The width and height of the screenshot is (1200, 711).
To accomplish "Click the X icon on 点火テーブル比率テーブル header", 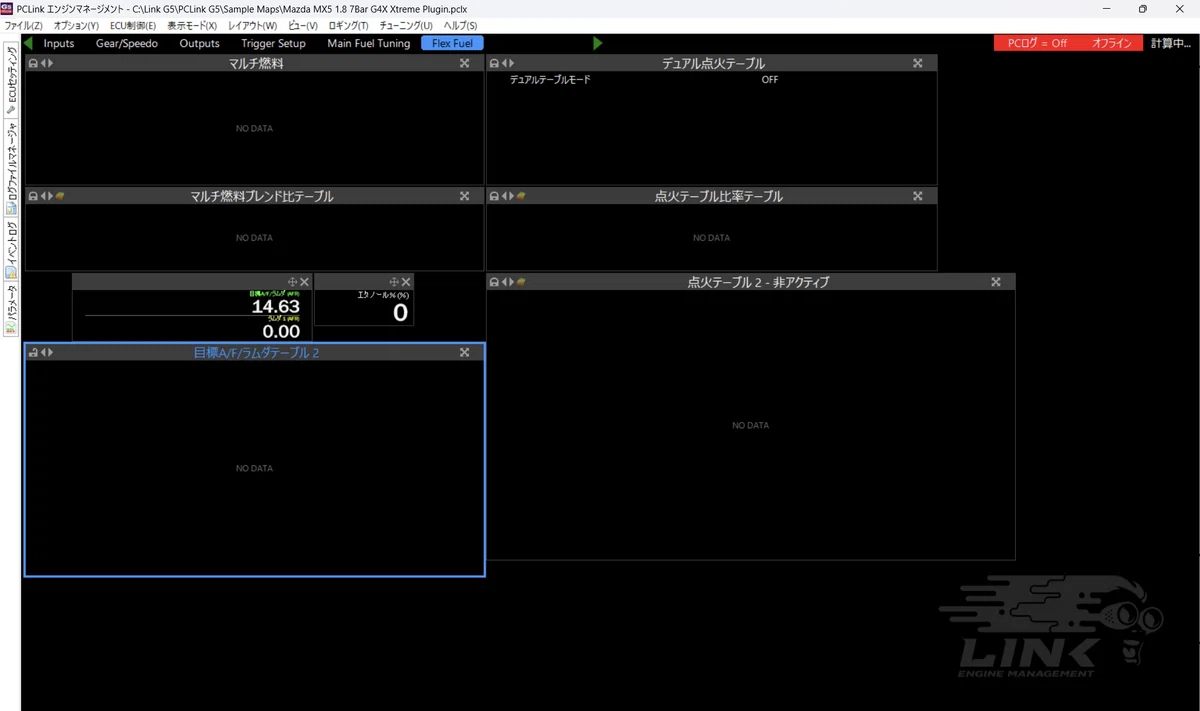I will [x=918, y=196].
